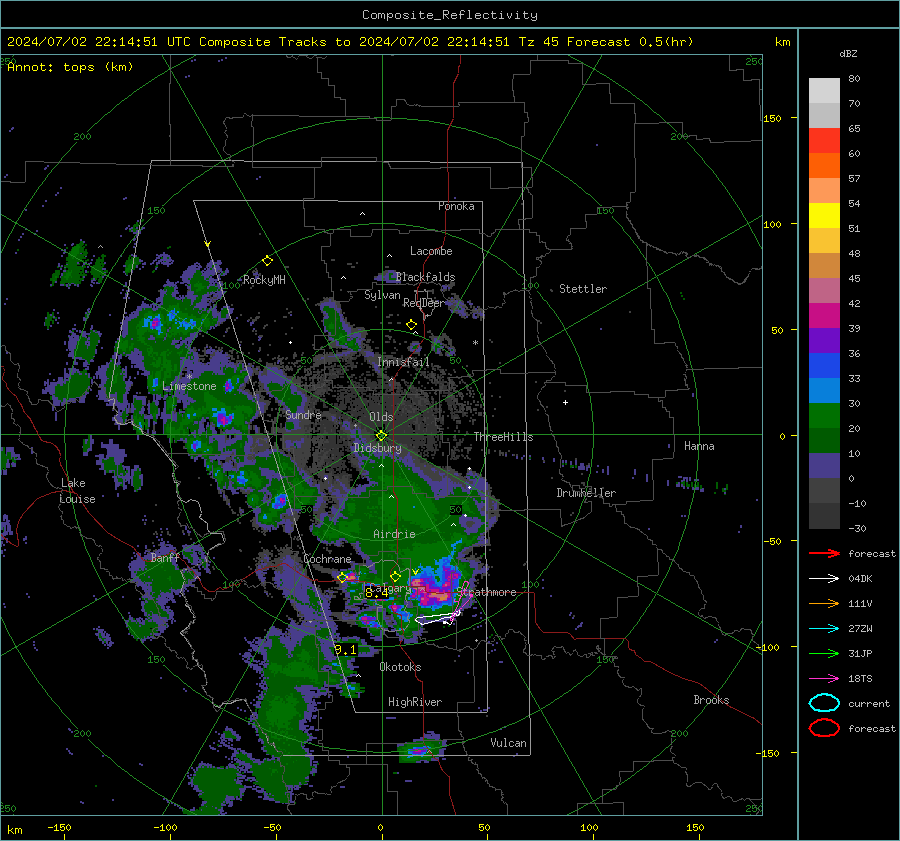Click the Sundre city label
The height and width of the screenshot is (841, 900).
coord(303,414)
